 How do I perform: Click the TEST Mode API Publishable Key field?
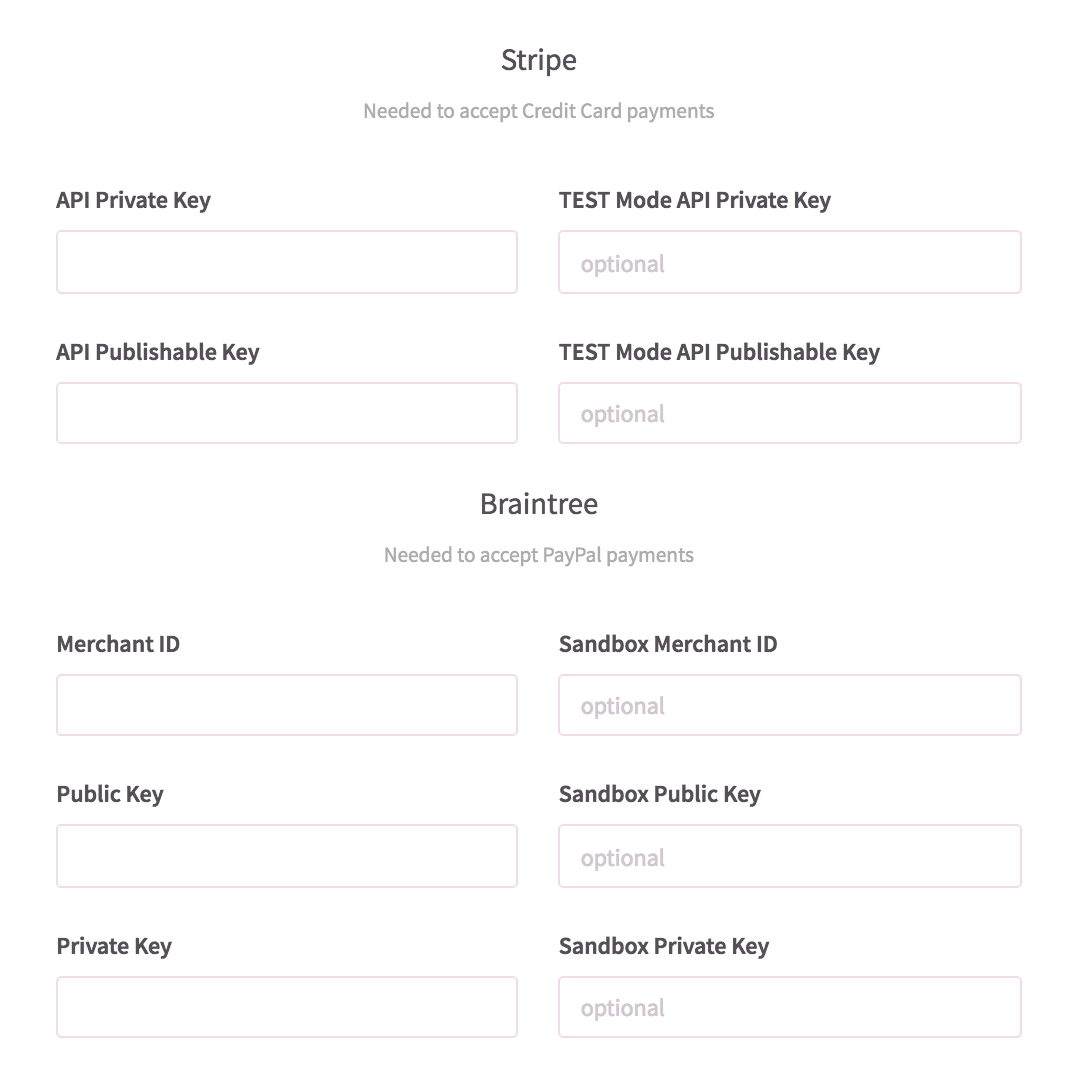(x=789, y=413)
